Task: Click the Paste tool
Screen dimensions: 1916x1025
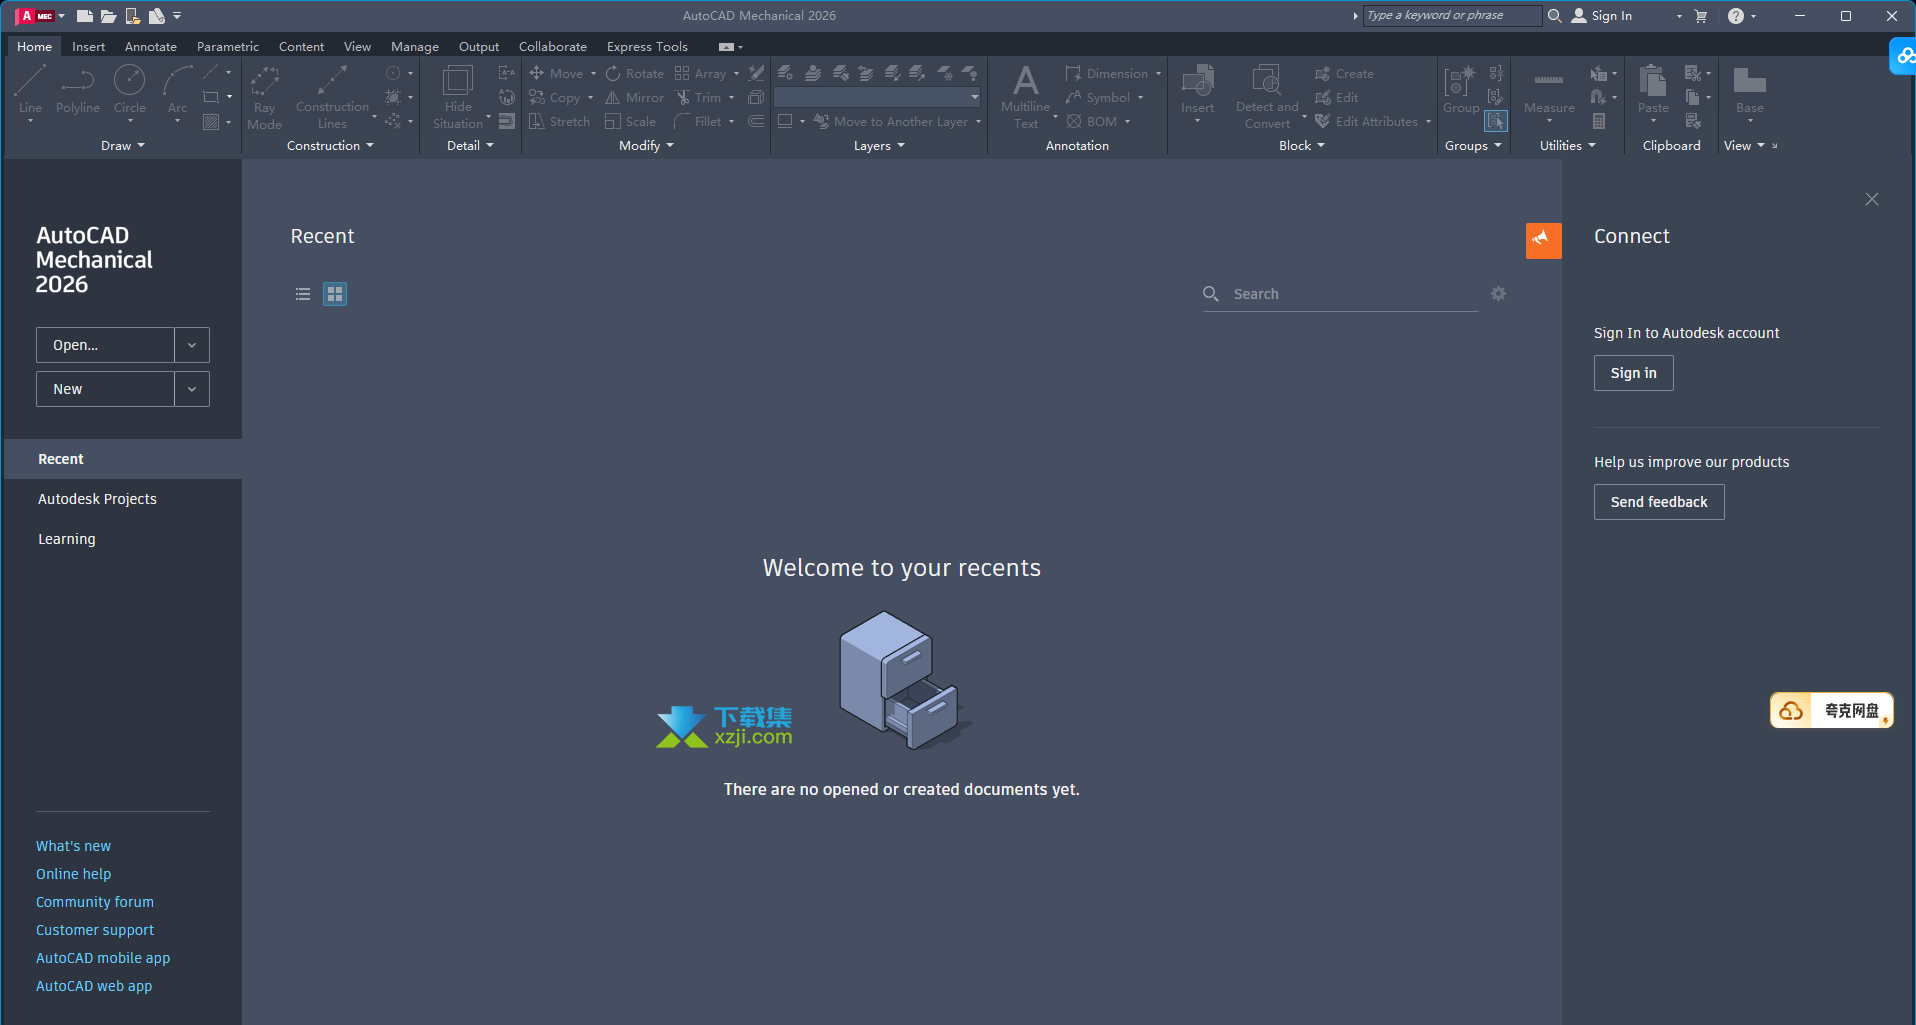Action: (1653, 92)
